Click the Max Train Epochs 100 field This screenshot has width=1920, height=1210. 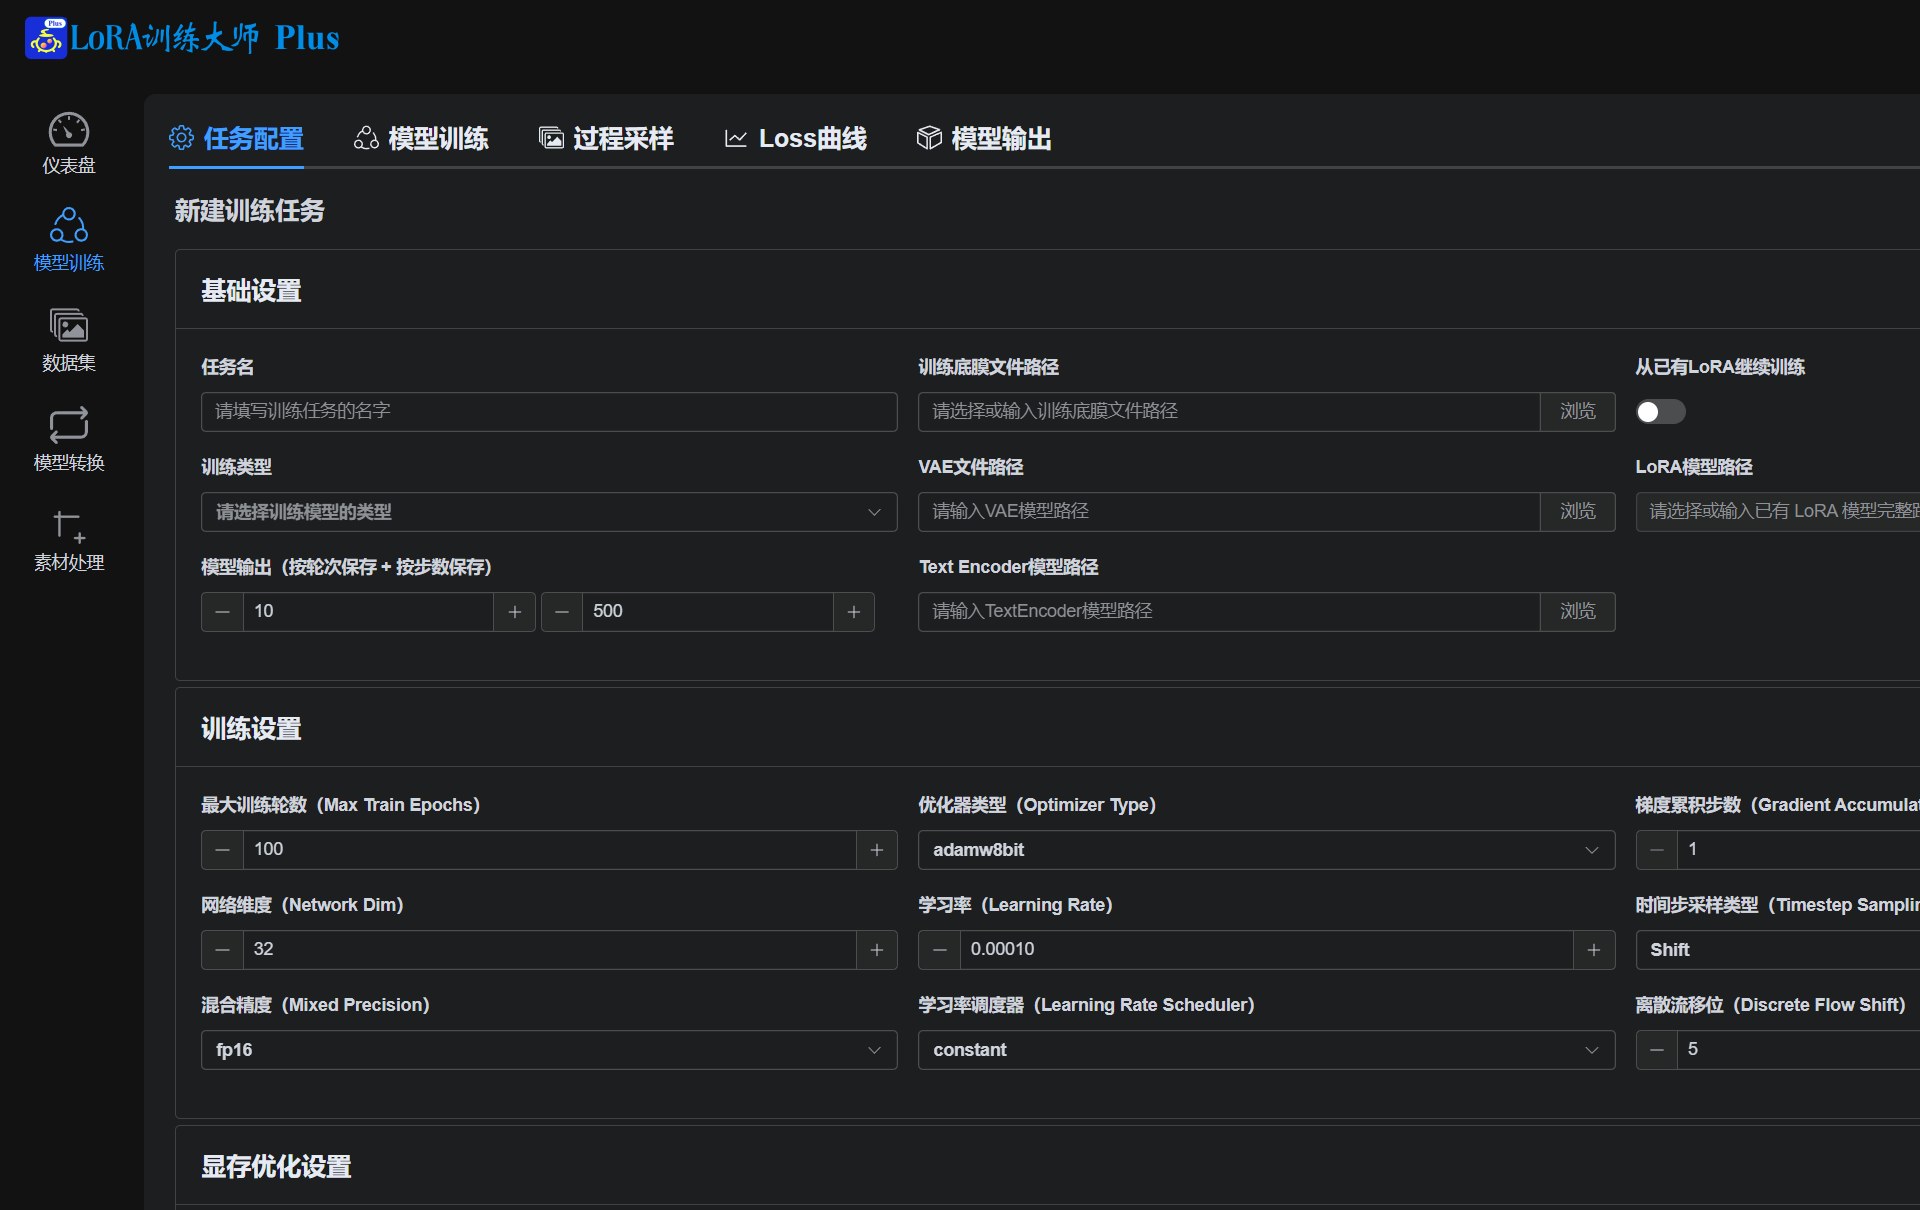click(549, 850)
